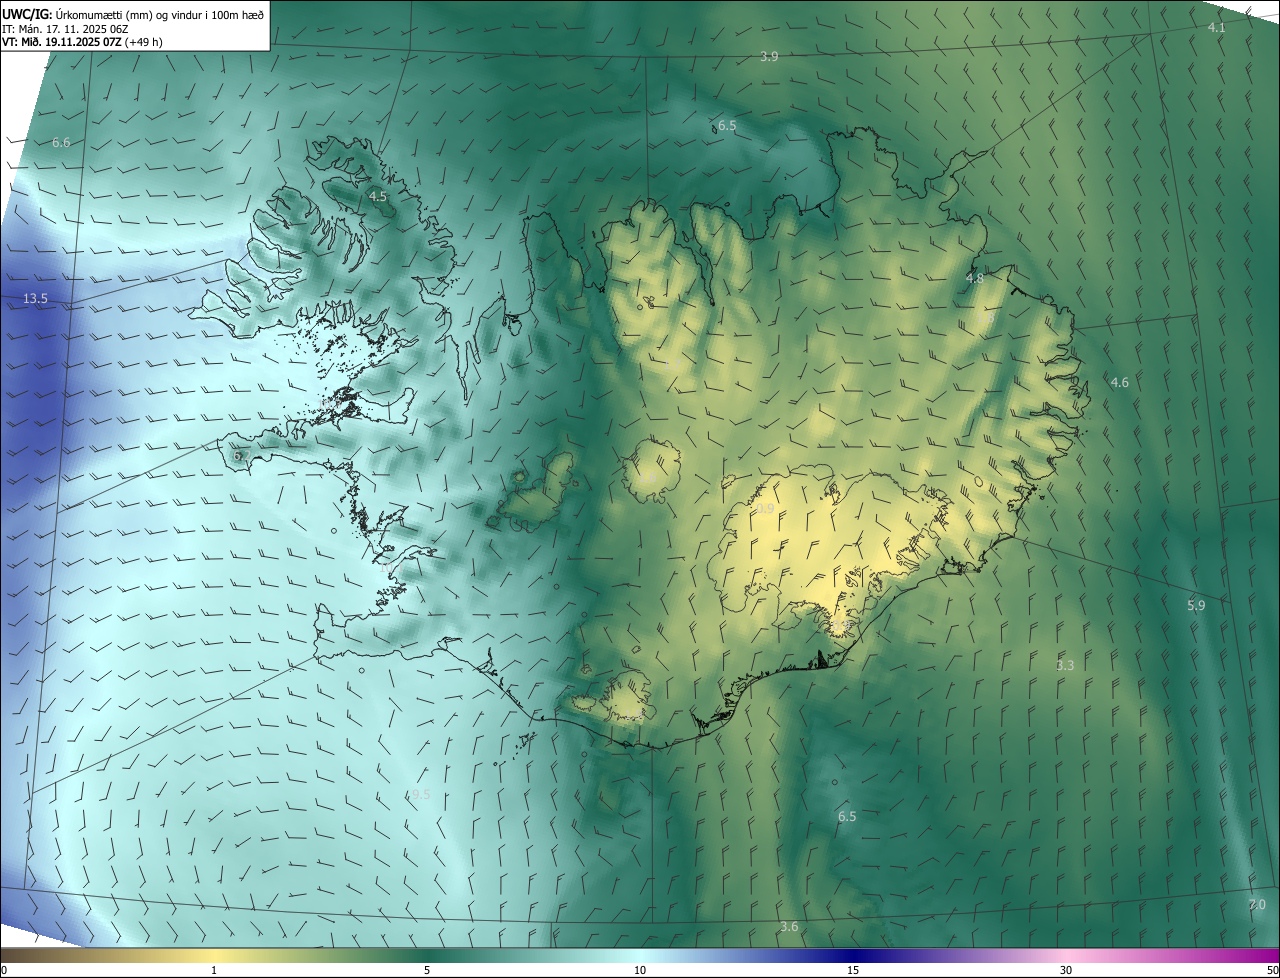Screen dimensions: 1280x978
Task: Click the 5.9 value label
Action: 1196,605
